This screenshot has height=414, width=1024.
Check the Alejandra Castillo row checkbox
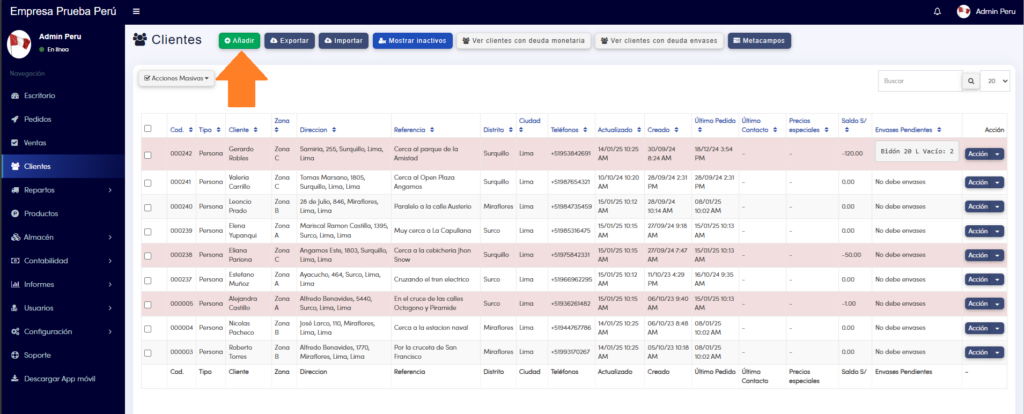pyautogui.click(x=148, y=304)
